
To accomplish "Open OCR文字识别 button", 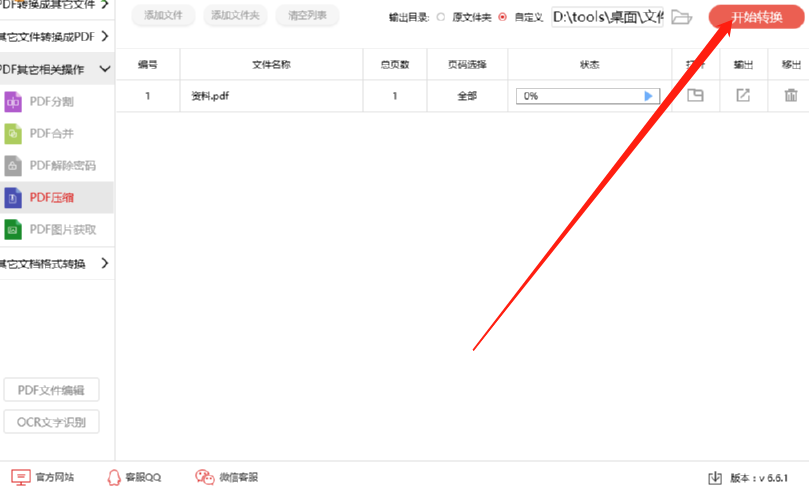I will tap(51, 422).
